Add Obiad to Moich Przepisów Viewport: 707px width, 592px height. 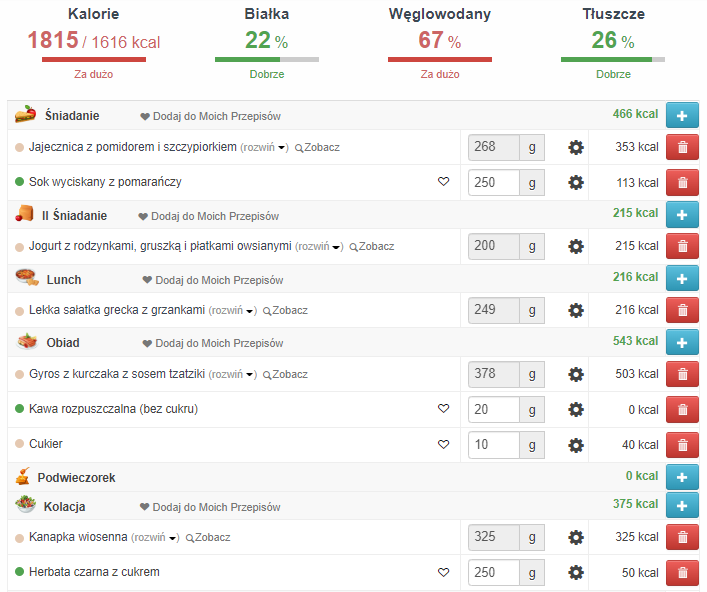click(x=211, y=343)
